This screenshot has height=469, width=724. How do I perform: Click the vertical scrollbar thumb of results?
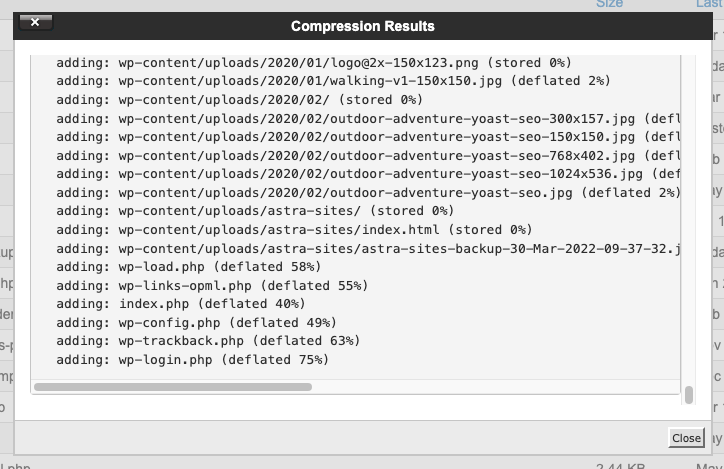[x=688, y=395]
